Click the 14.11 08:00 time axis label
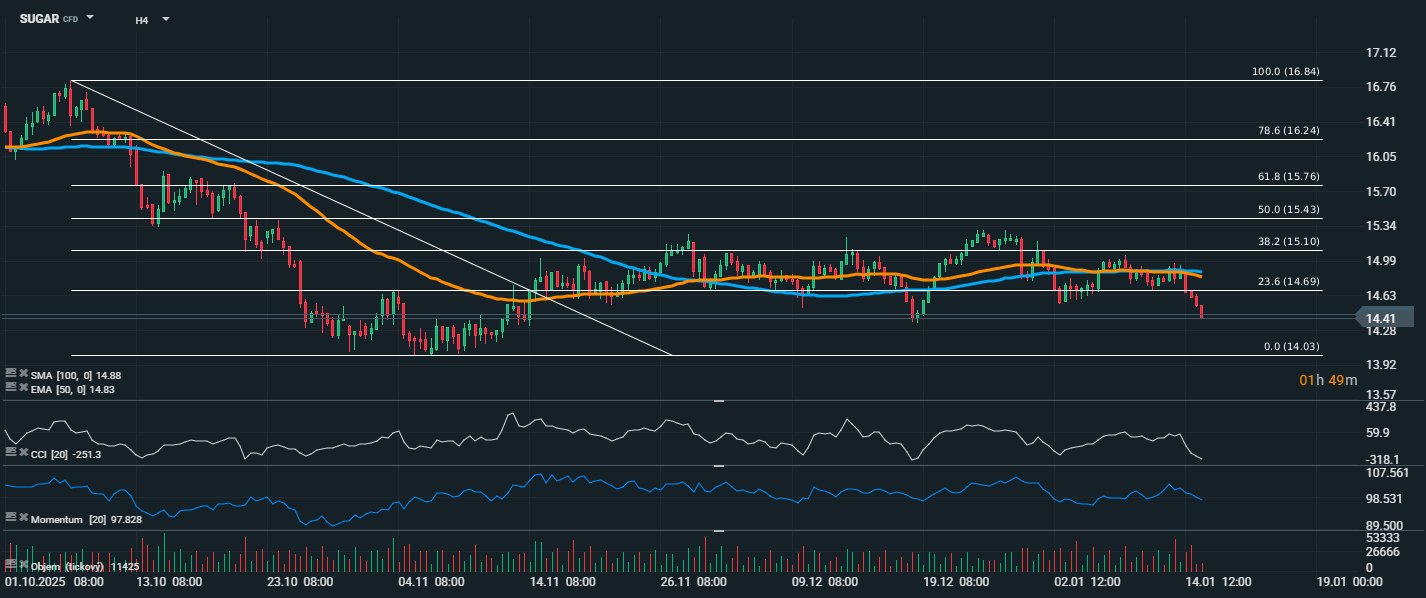Viewport: 1426px width, 598px height. (x=562, y=582)
